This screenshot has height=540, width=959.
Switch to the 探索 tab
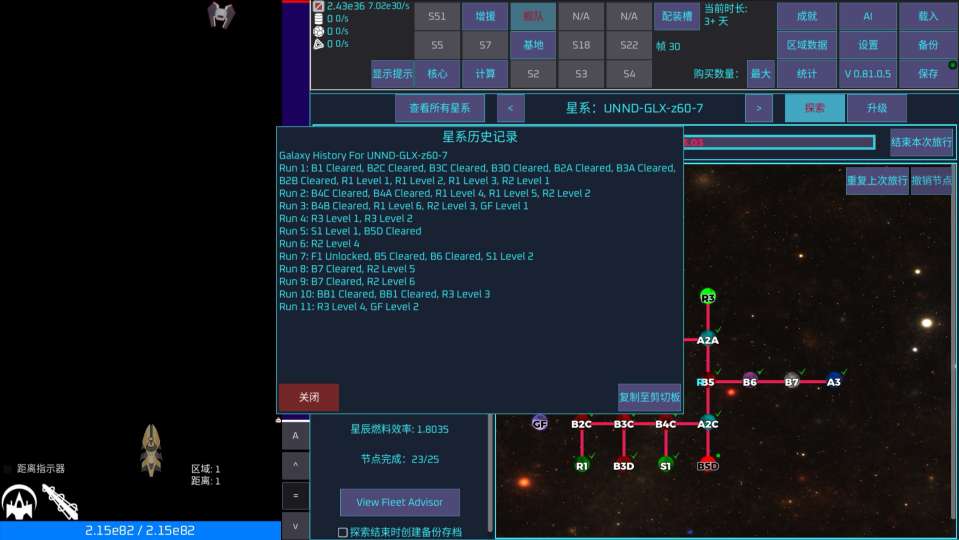click(815, 108)
